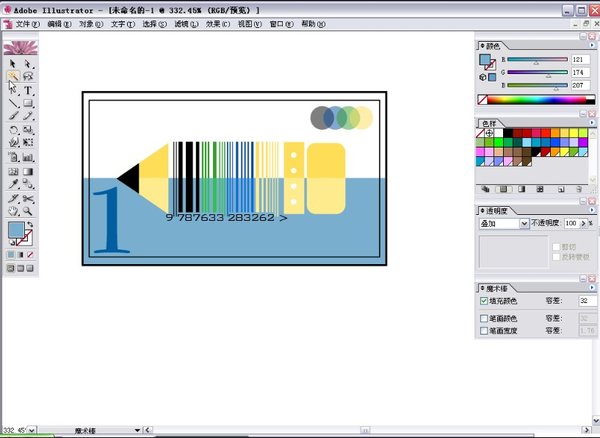Screen dimensions: 600x438
Task: Open the opacity slider arrow next to 100
Action: click(x=583, y=223)
